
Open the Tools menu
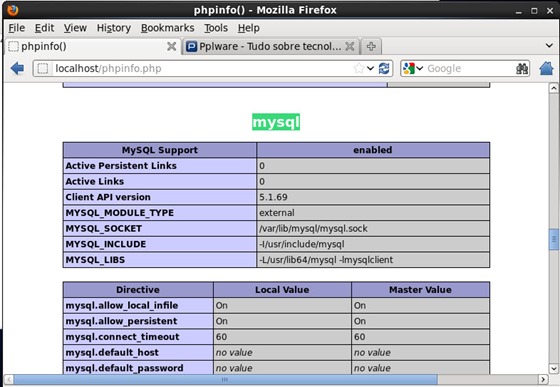click(x=216, y=28)
